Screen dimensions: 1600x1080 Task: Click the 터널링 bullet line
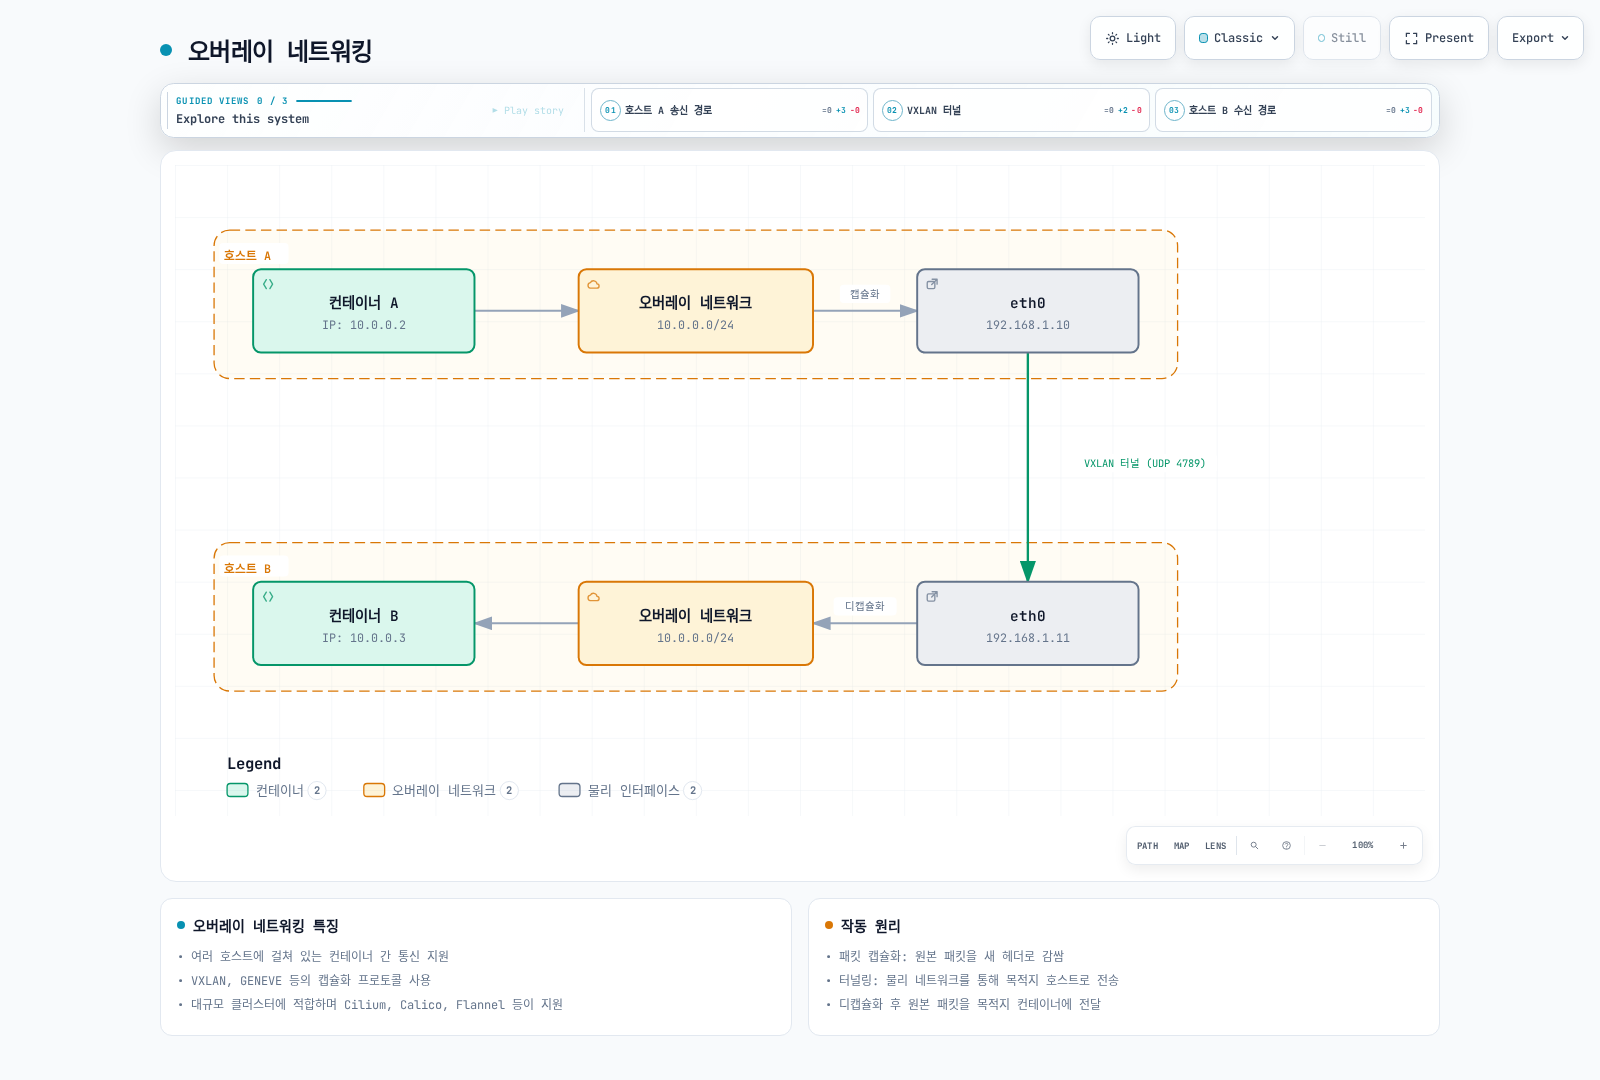pyautogui.click(x=978, y=981)
